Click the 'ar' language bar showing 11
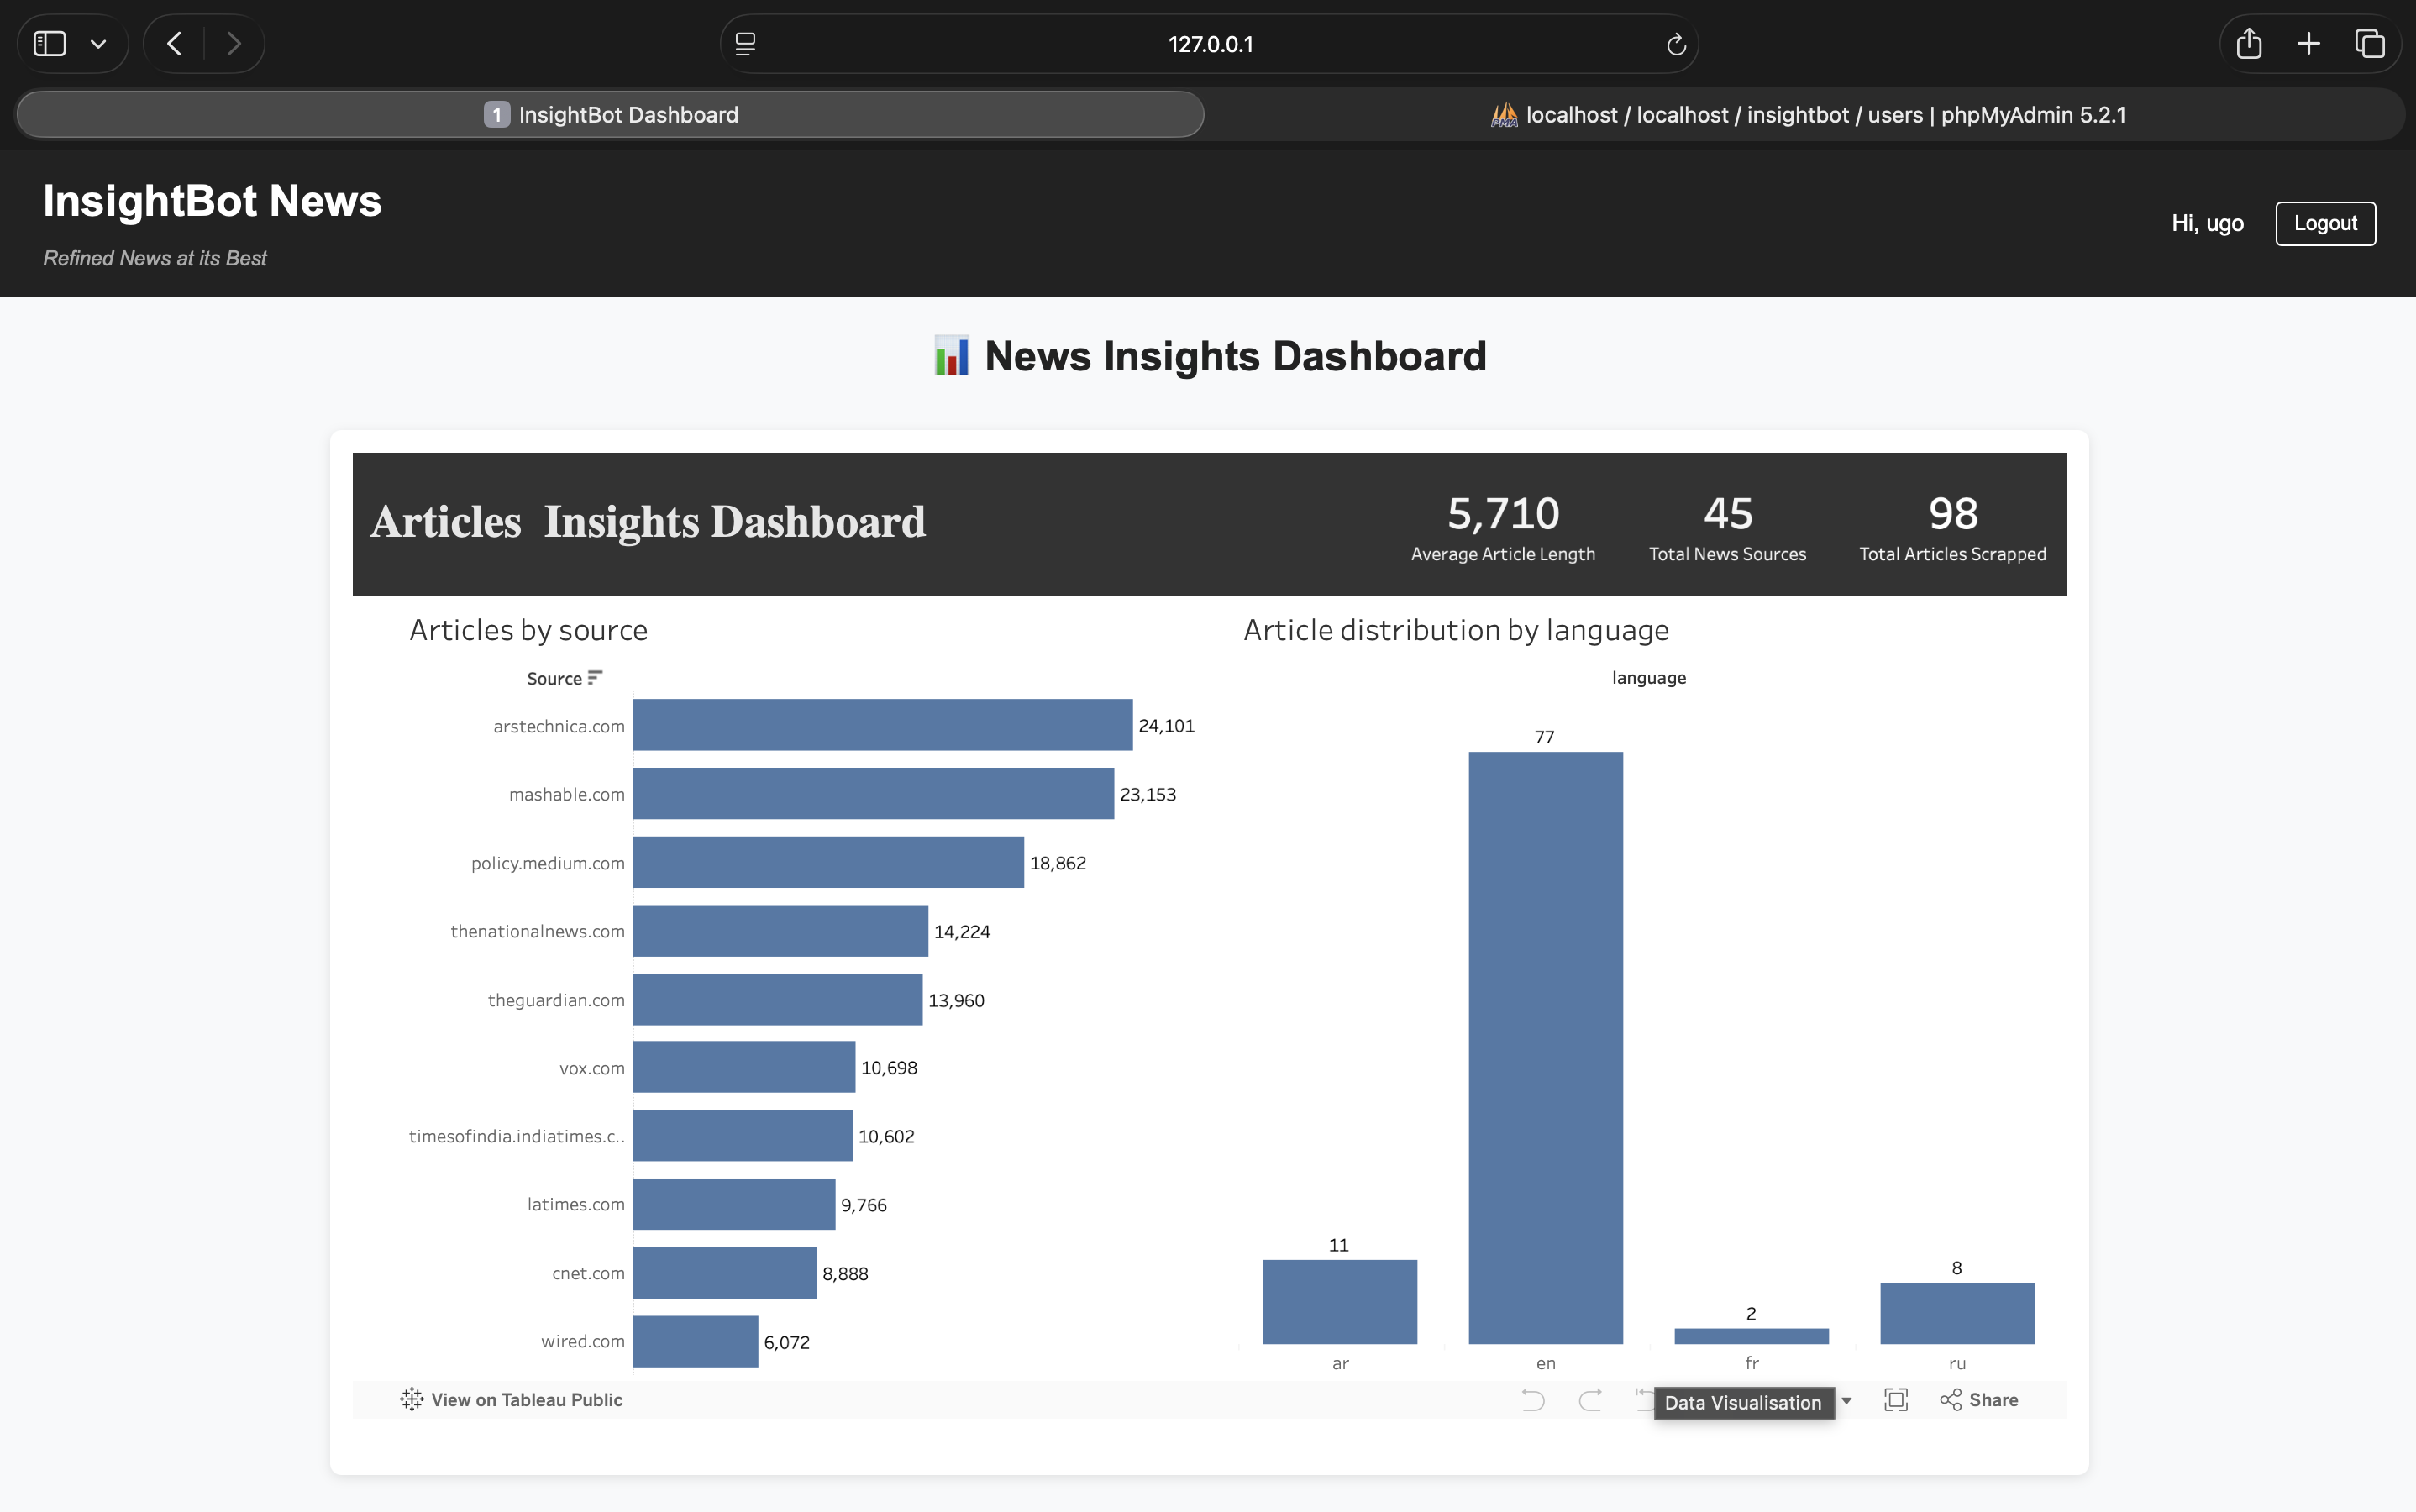Image resolution: width=2416 pixels, height=1512 pixels. pos(1340,1302)
